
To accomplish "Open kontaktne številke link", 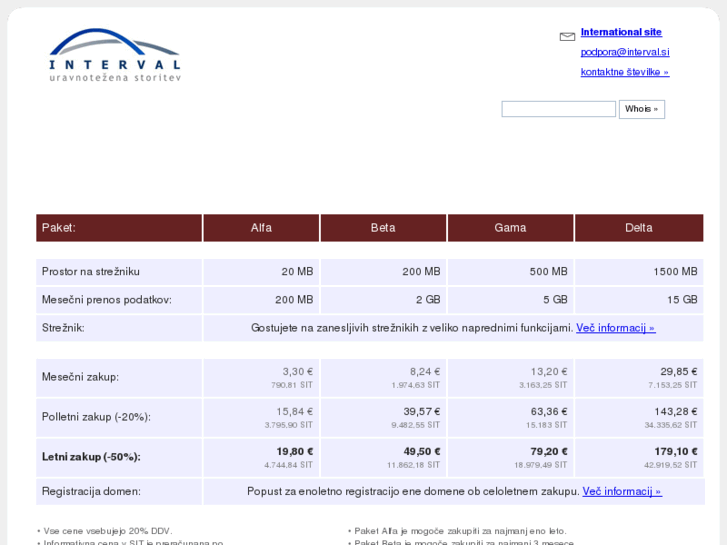I will click(625, 72).
